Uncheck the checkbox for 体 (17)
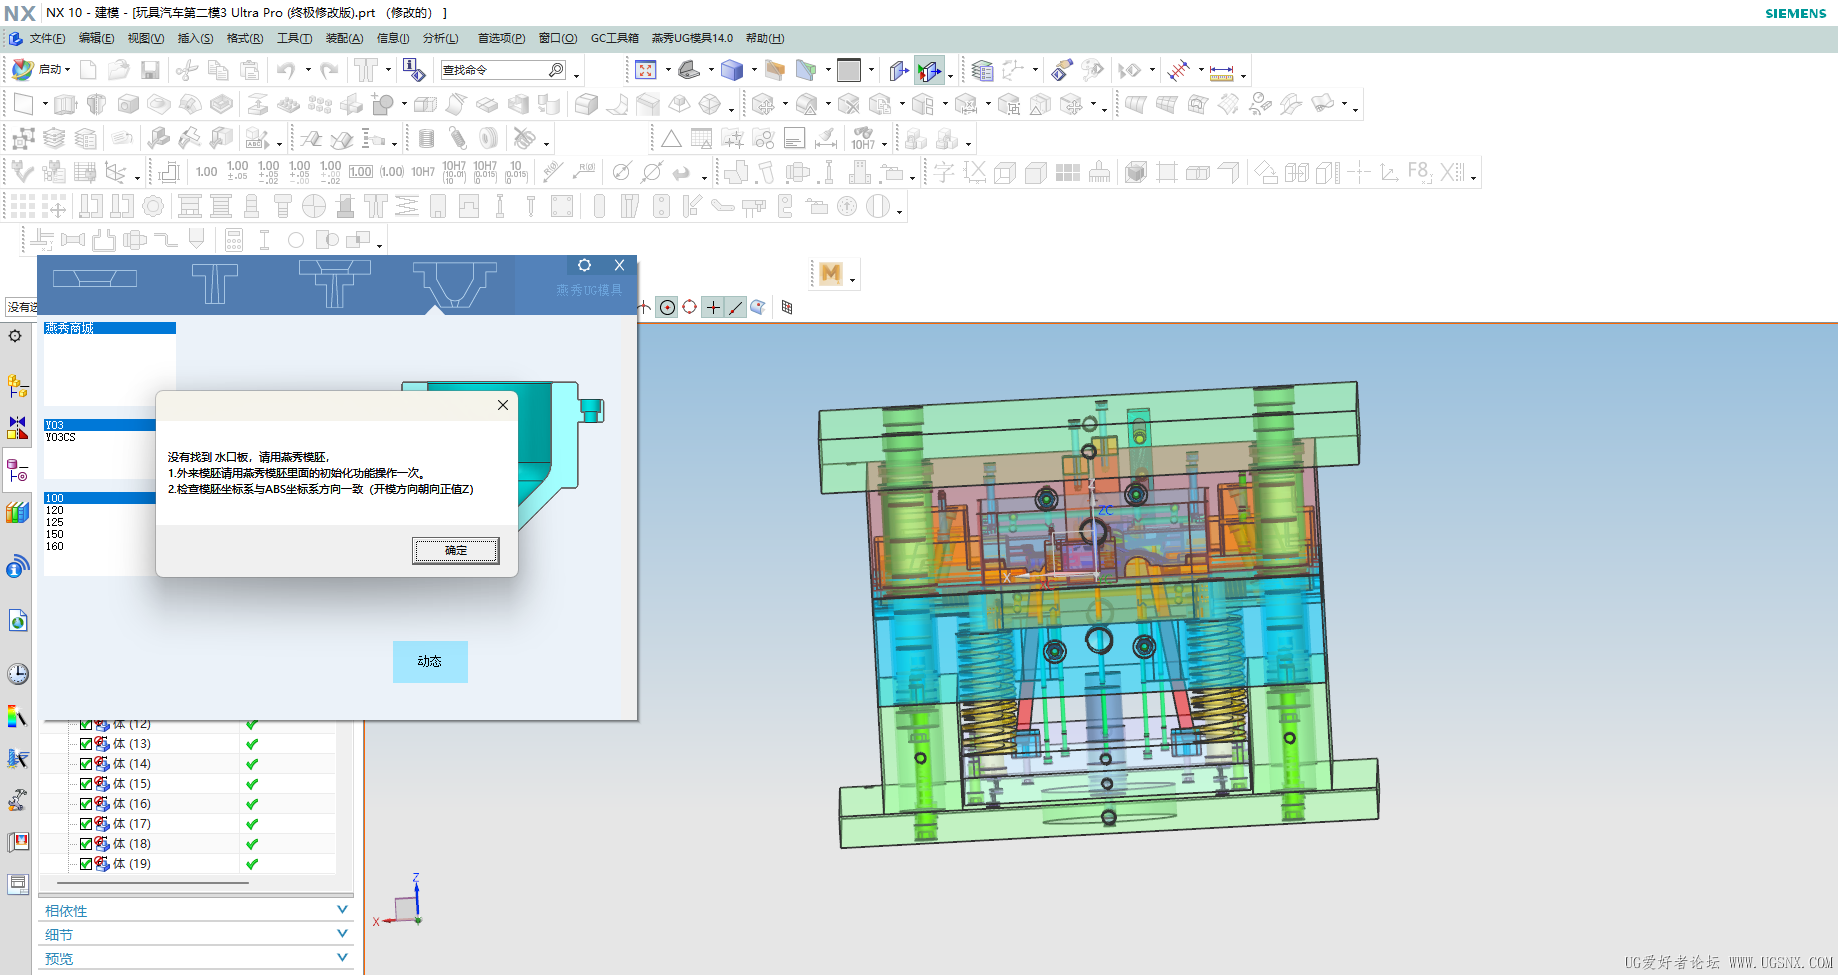The height and width of the screenshot is (975, 1838). click(x=86, y=824)
